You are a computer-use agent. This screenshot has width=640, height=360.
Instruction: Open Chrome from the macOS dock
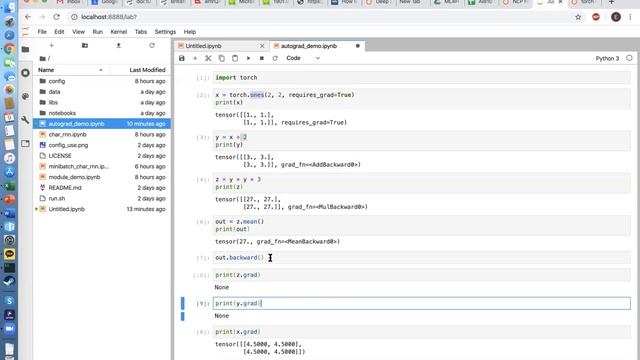(x=9, y=49)
